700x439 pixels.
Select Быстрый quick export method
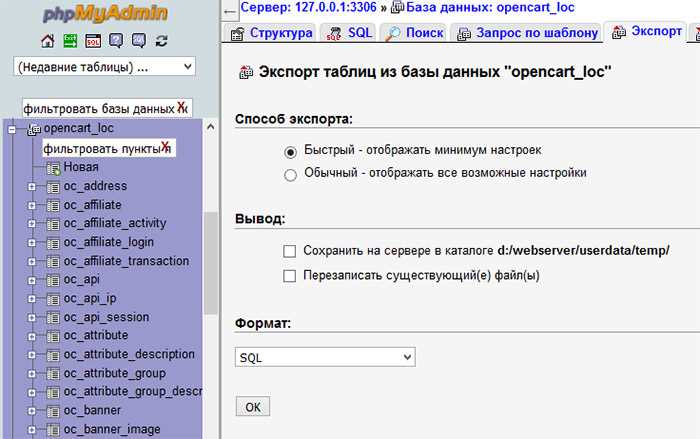click(291, 152)
